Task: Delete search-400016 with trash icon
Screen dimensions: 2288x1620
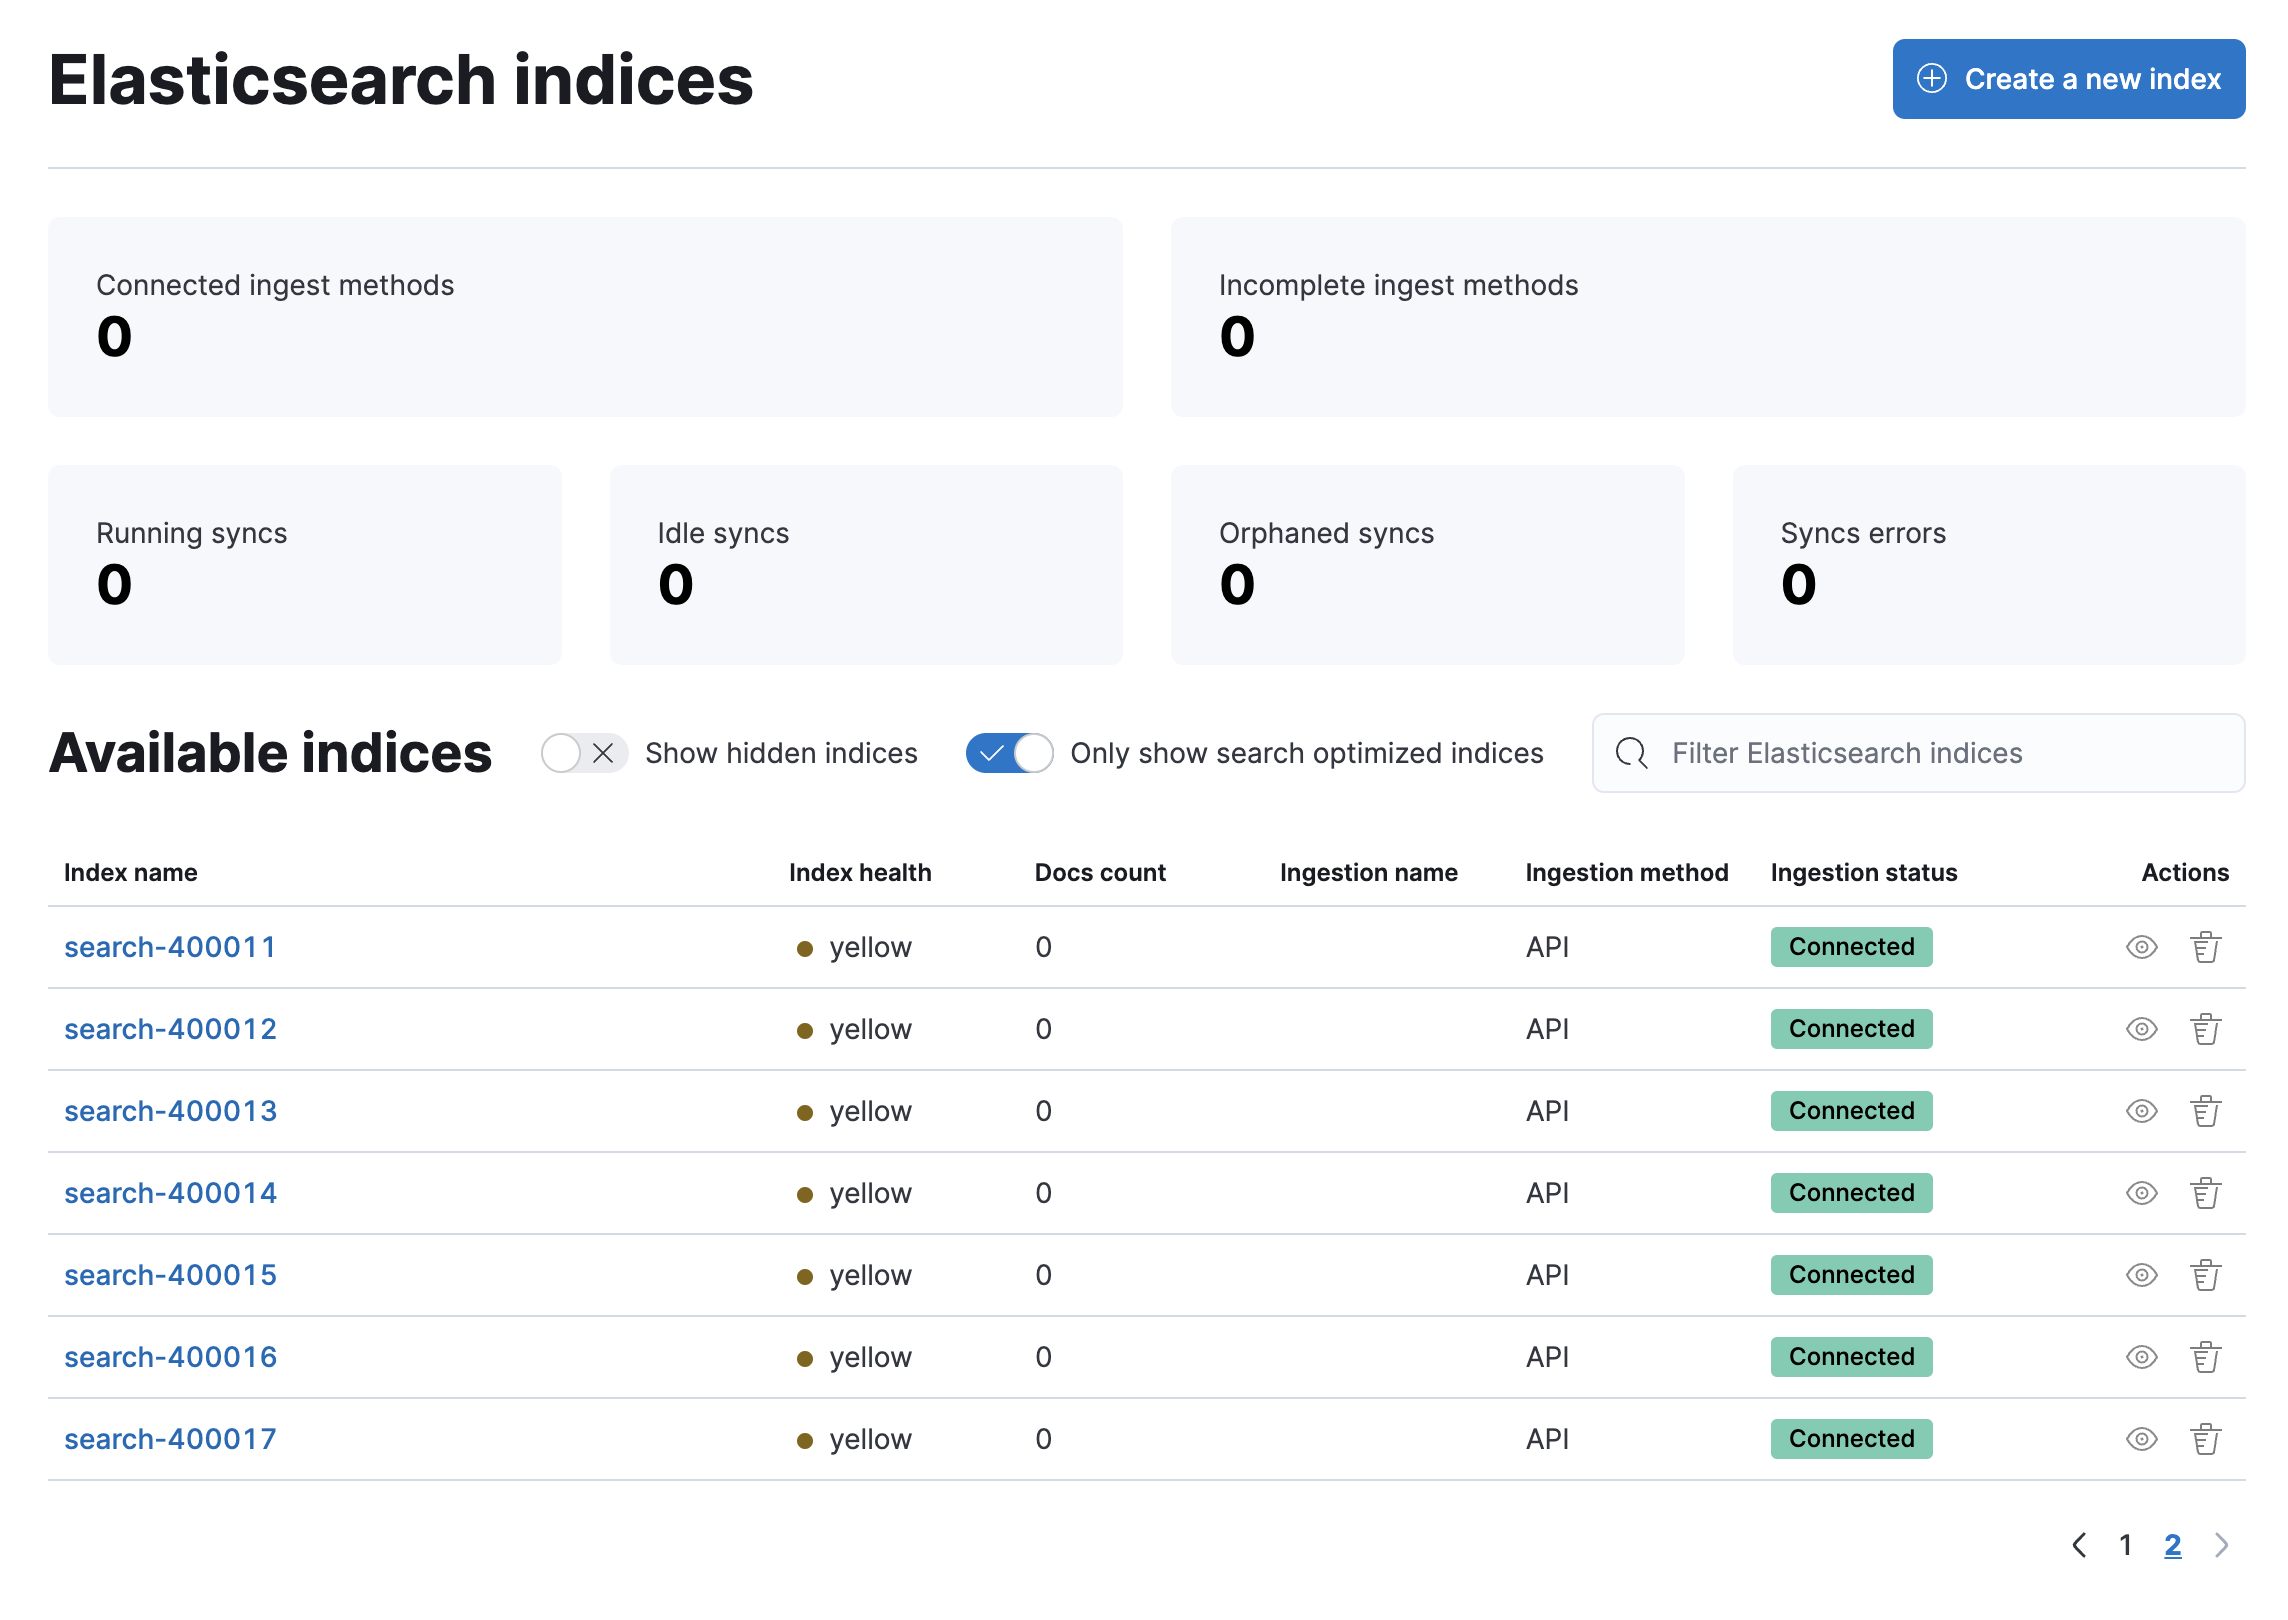Action: [x=2205, y=1357]
